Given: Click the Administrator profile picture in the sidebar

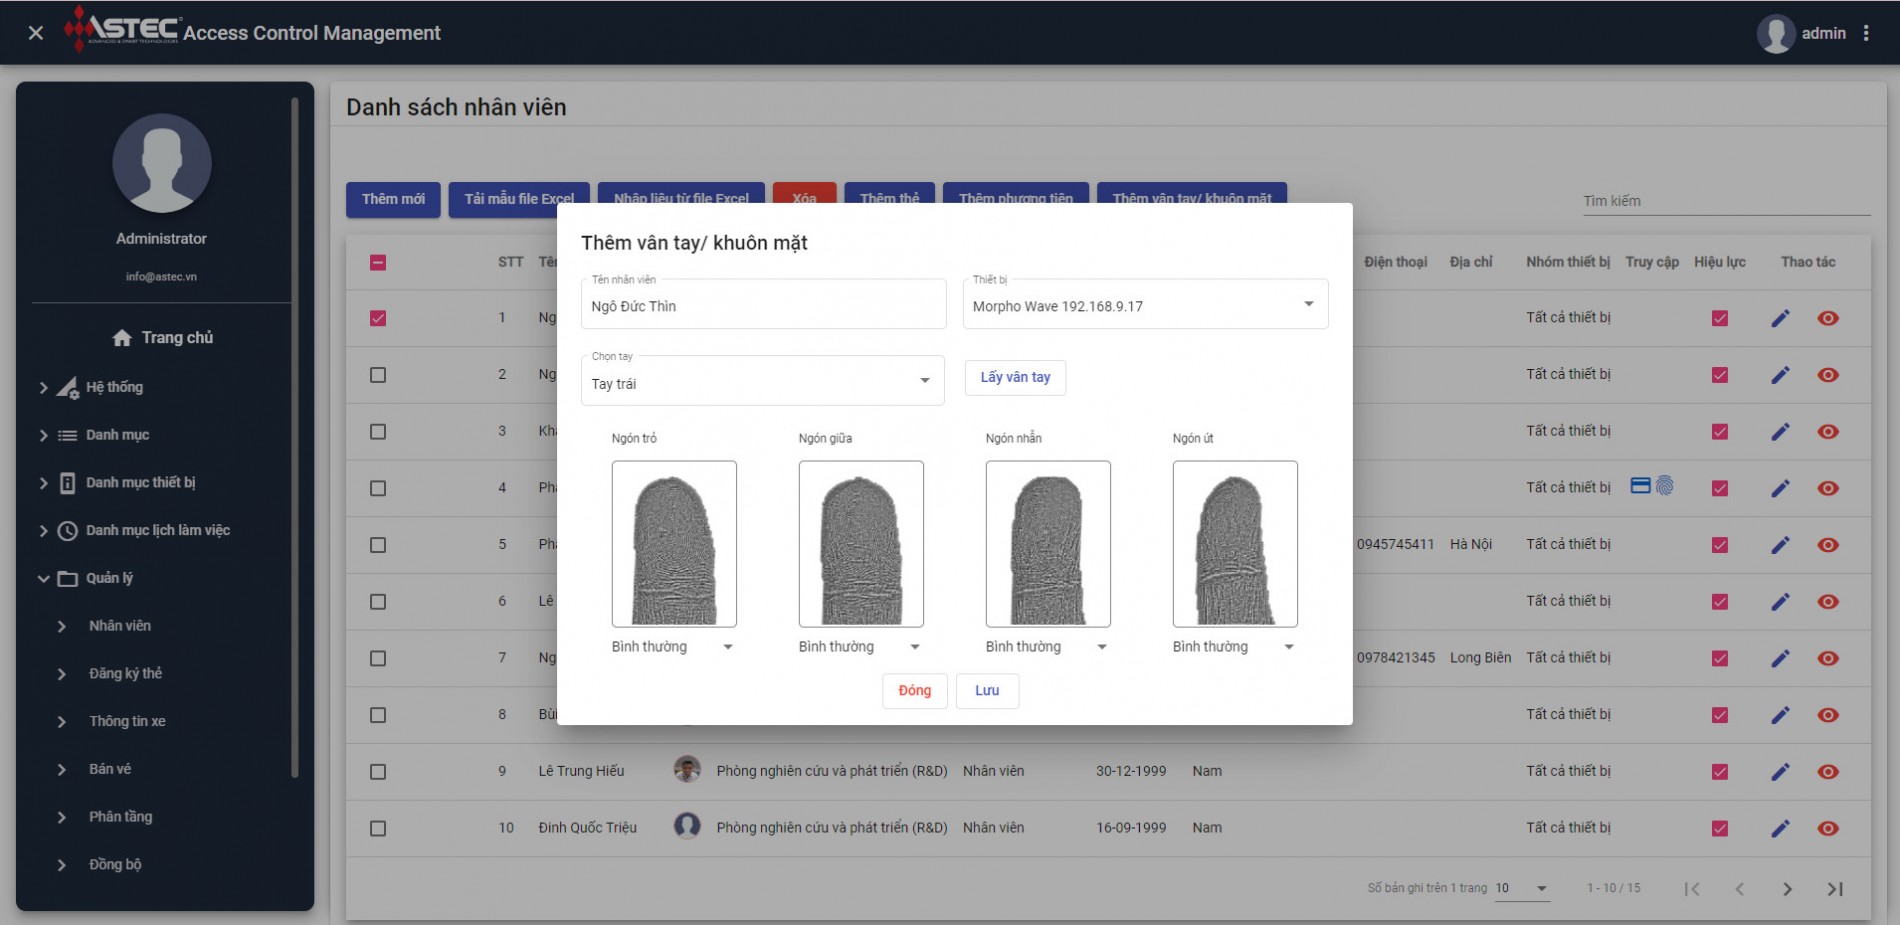Looking at the screenshot, I should tap(162, 163).
